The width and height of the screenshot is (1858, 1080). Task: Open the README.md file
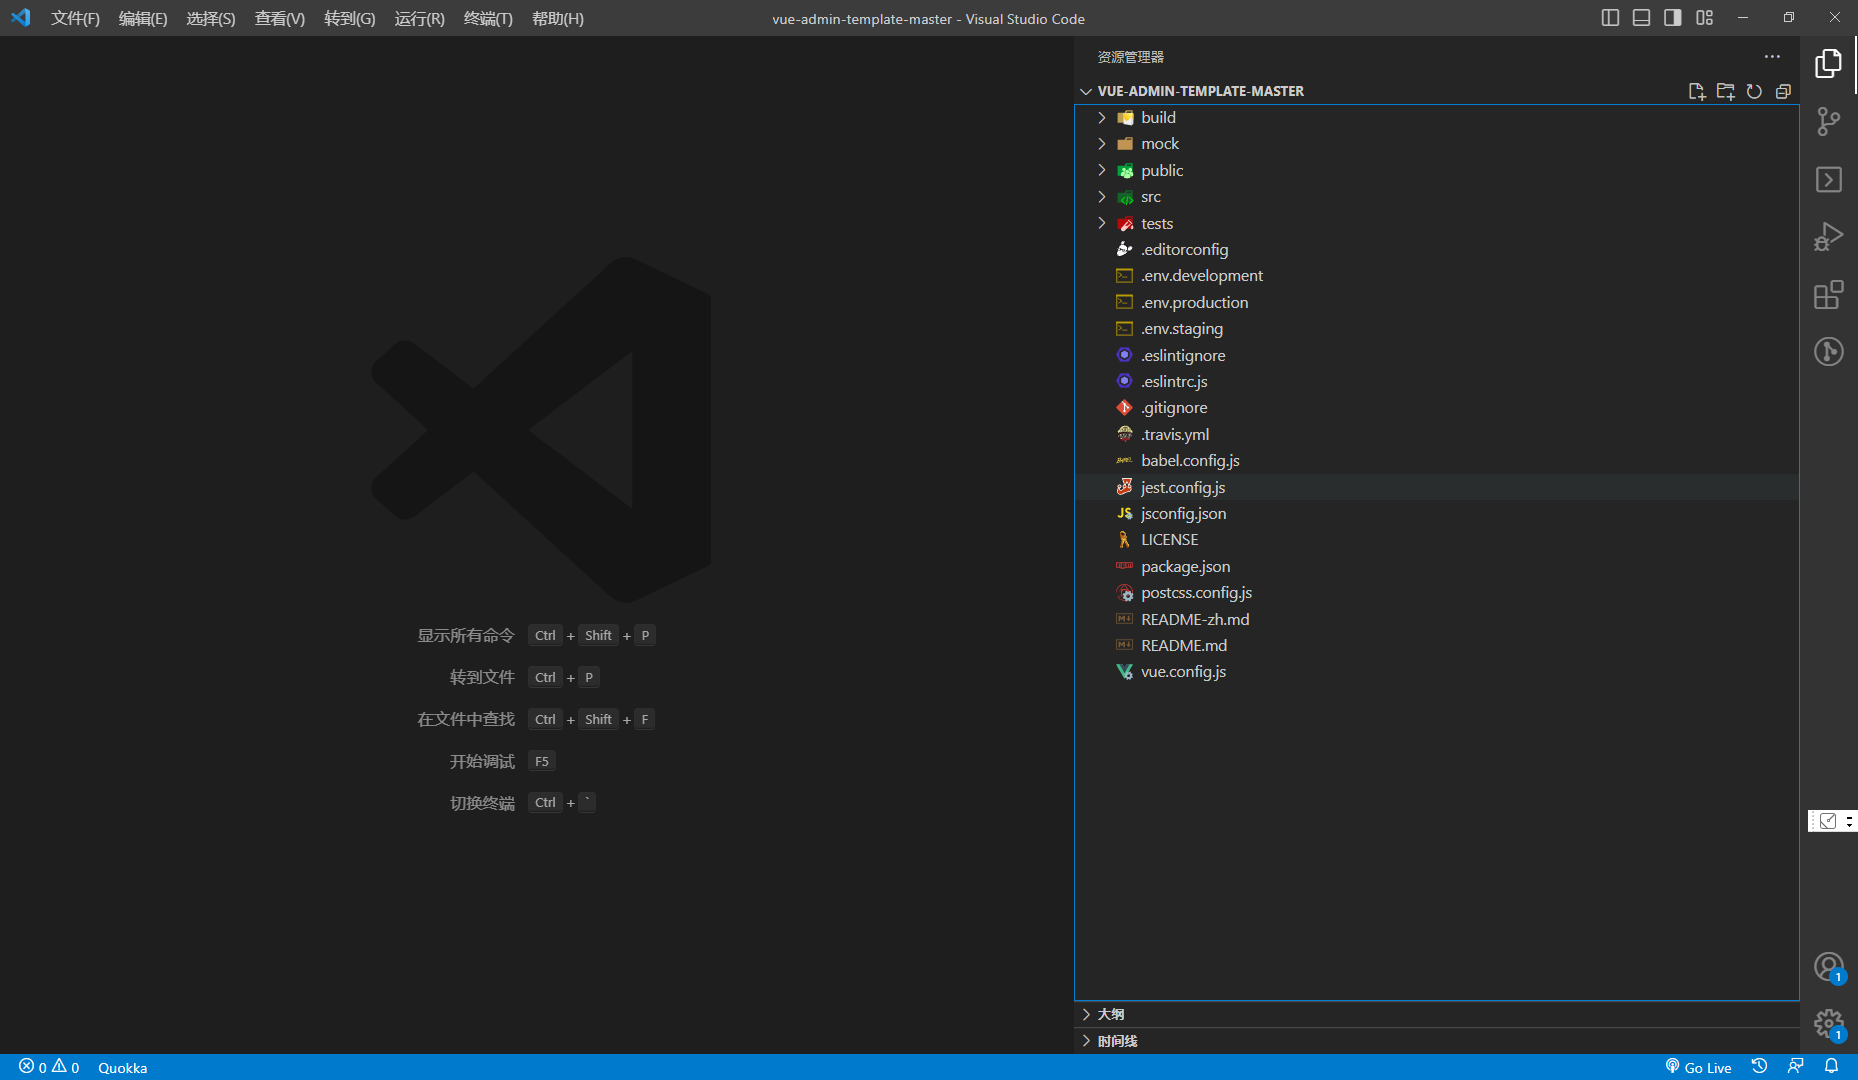point(1437,646)
